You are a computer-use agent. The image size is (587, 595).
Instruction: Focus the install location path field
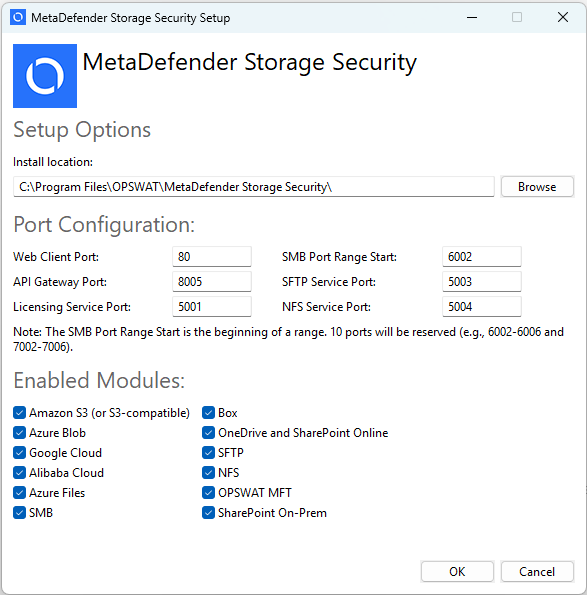254,187
